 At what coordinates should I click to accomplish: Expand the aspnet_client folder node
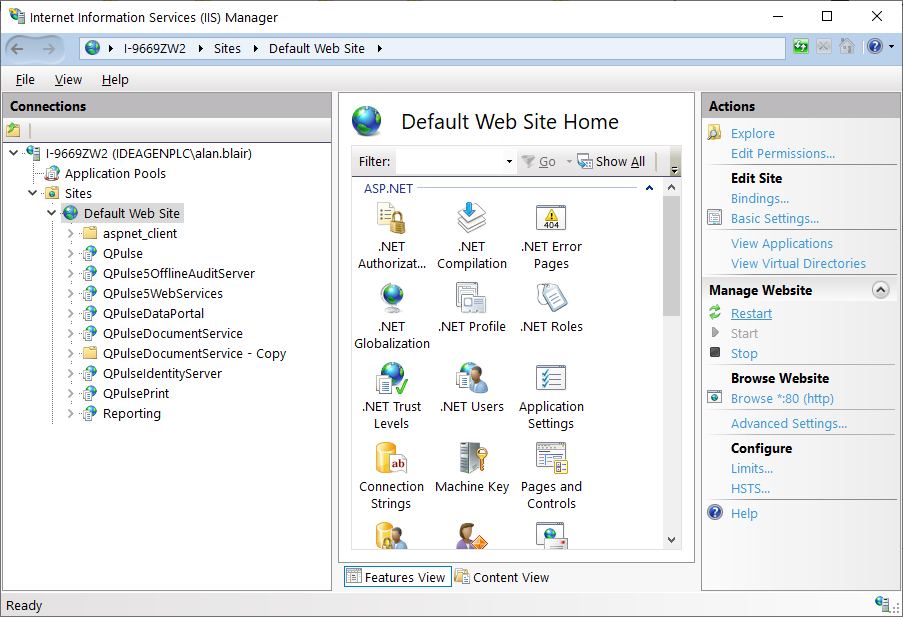[70, 233]
